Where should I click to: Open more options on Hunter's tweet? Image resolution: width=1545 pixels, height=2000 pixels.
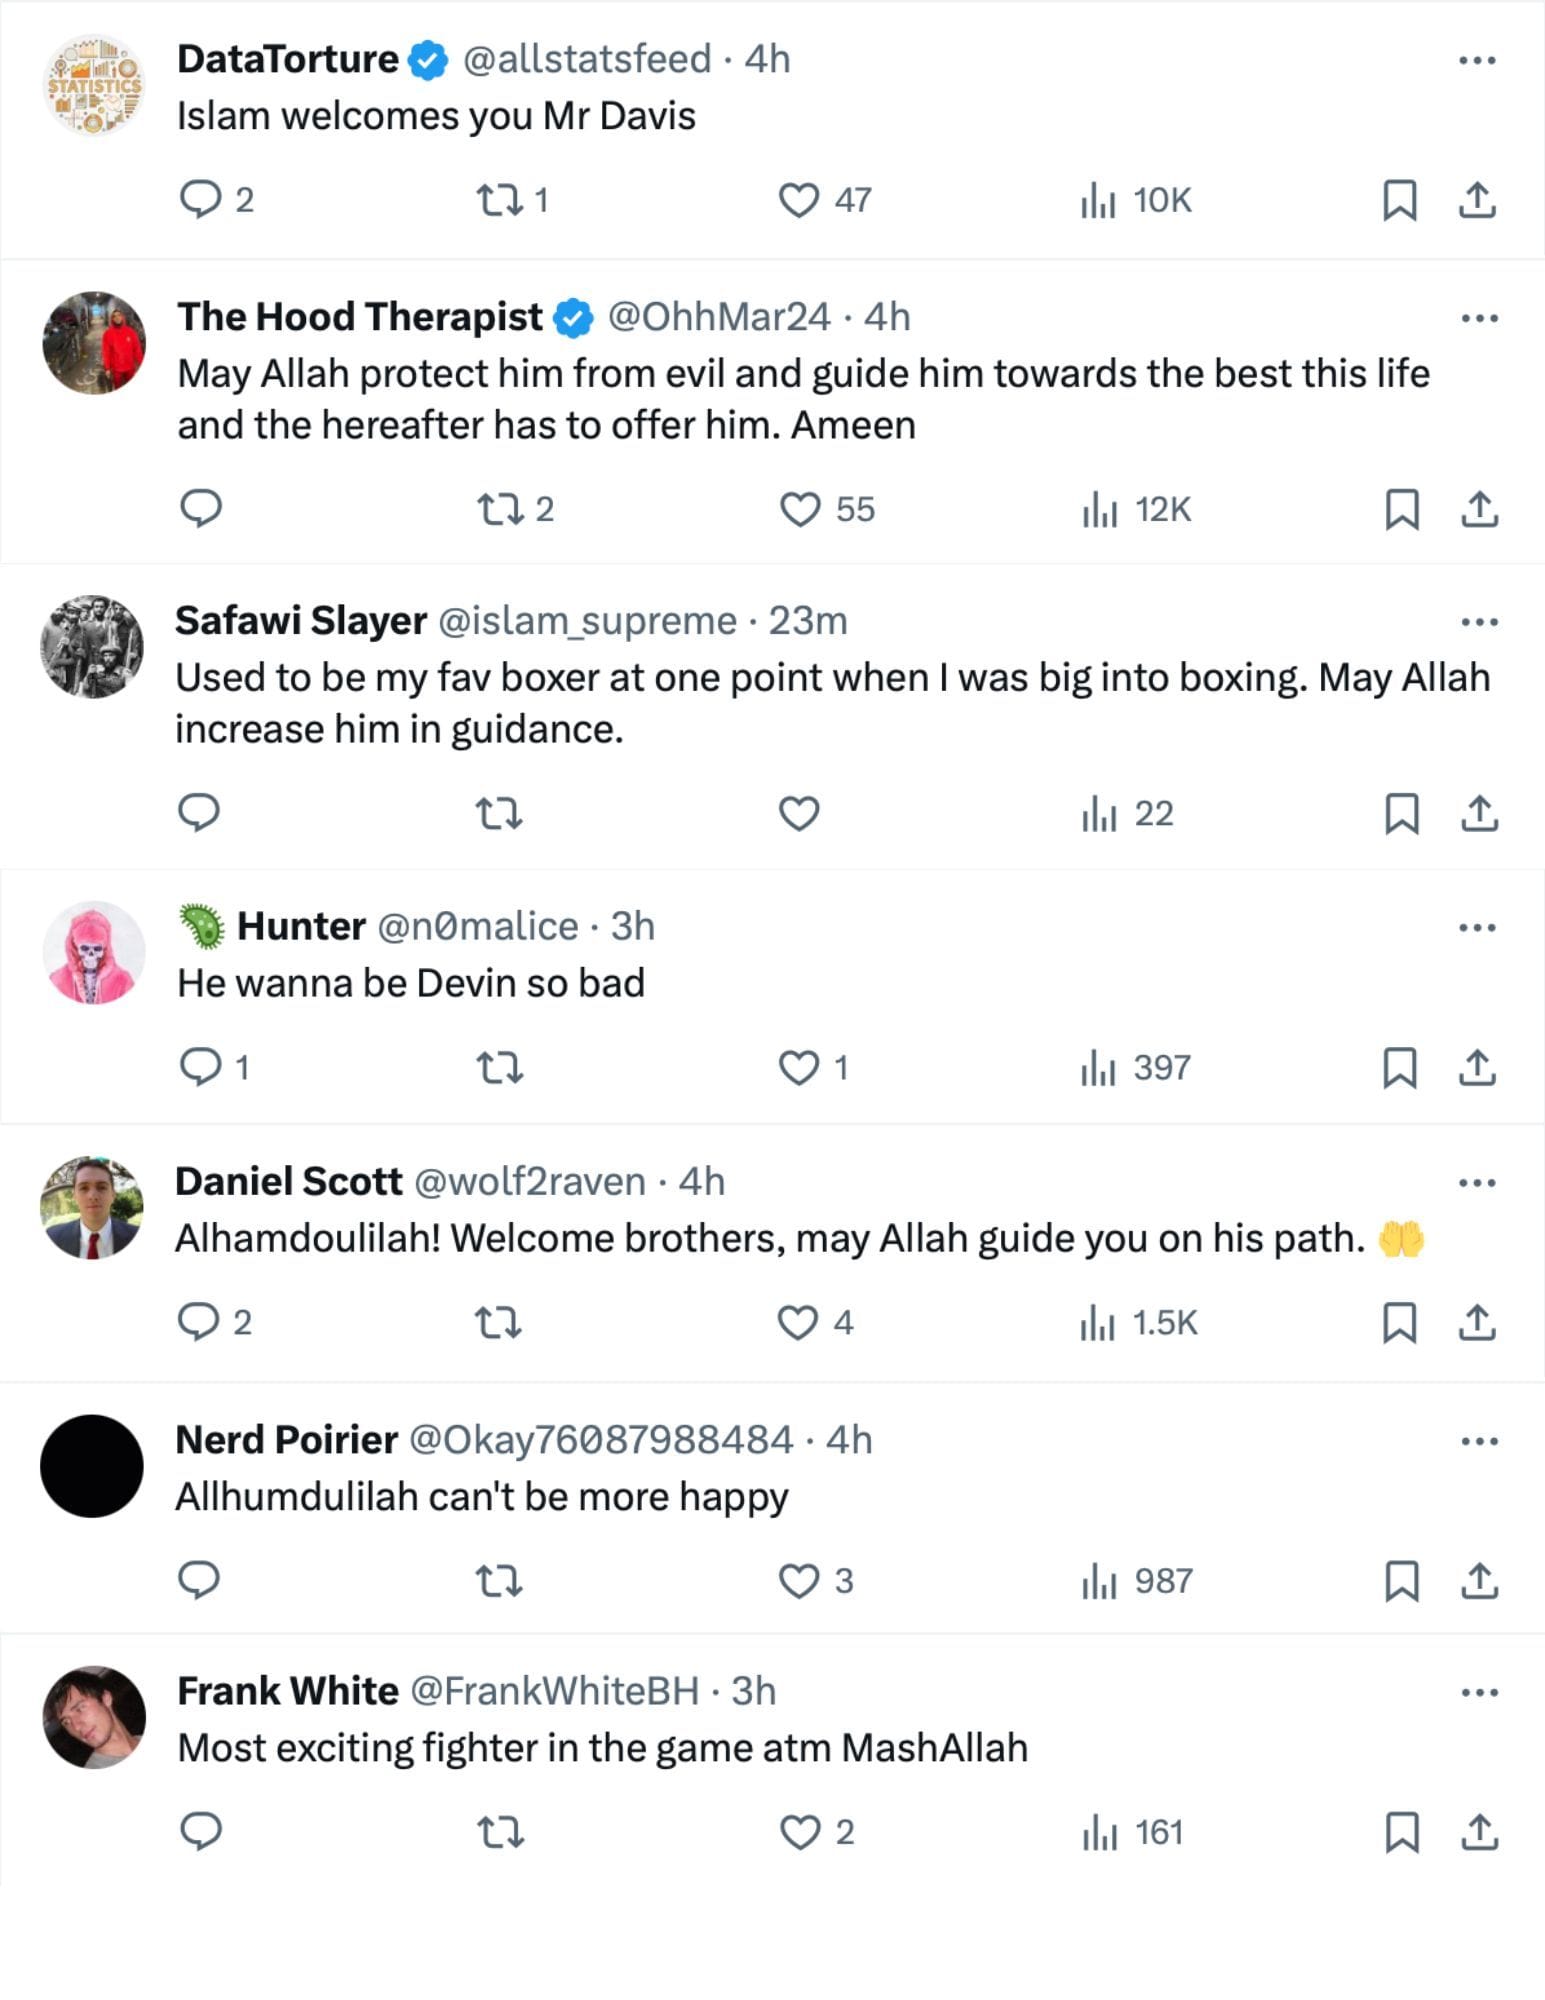tap(1478, 928)
